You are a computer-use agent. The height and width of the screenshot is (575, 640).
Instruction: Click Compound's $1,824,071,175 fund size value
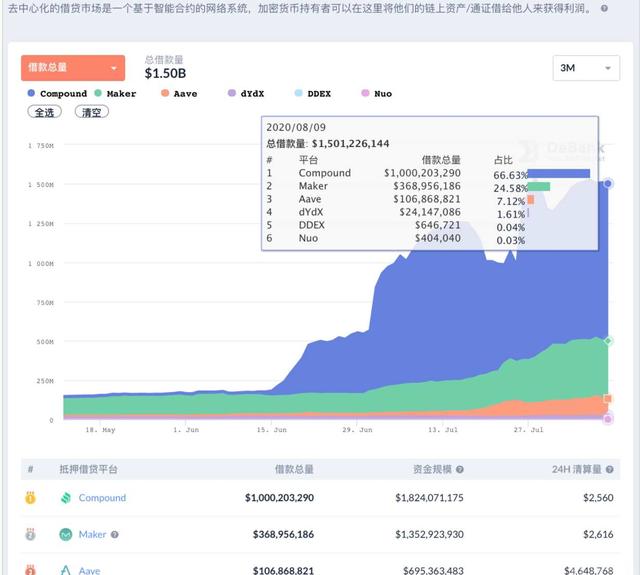pos(429,497)
